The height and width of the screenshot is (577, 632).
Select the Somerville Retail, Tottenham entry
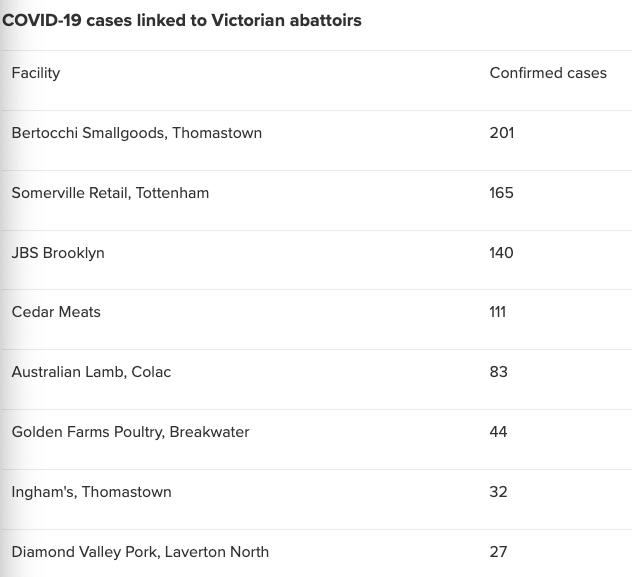(110, 193)
